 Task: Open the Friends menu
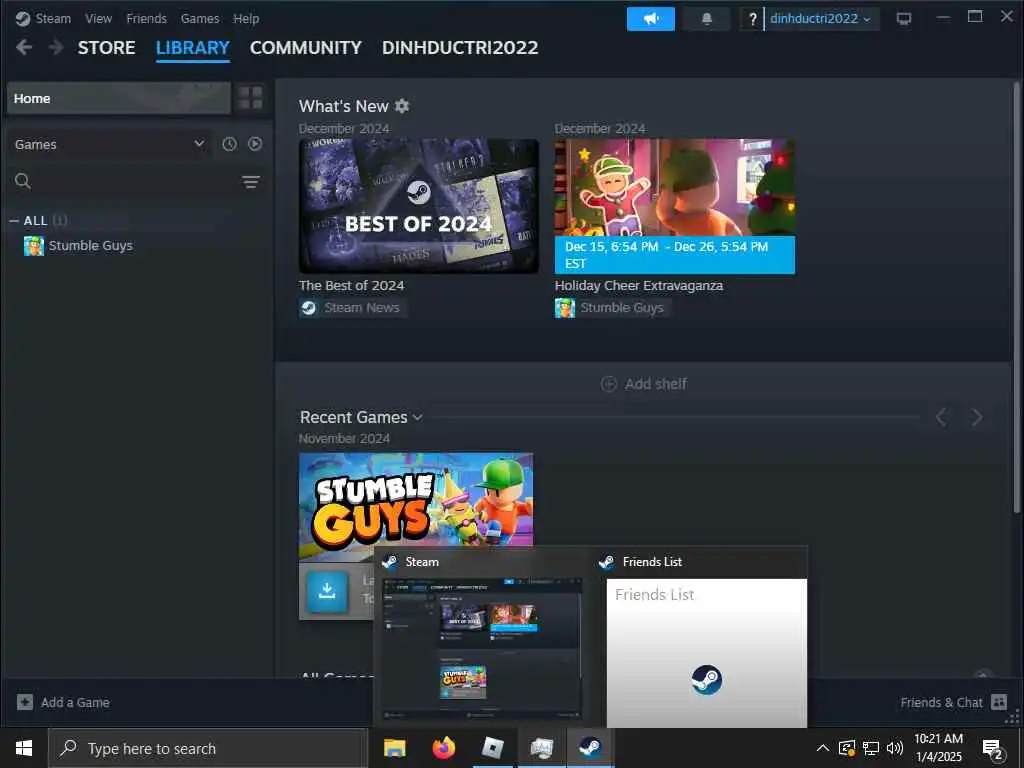click(x=146, y=18)
